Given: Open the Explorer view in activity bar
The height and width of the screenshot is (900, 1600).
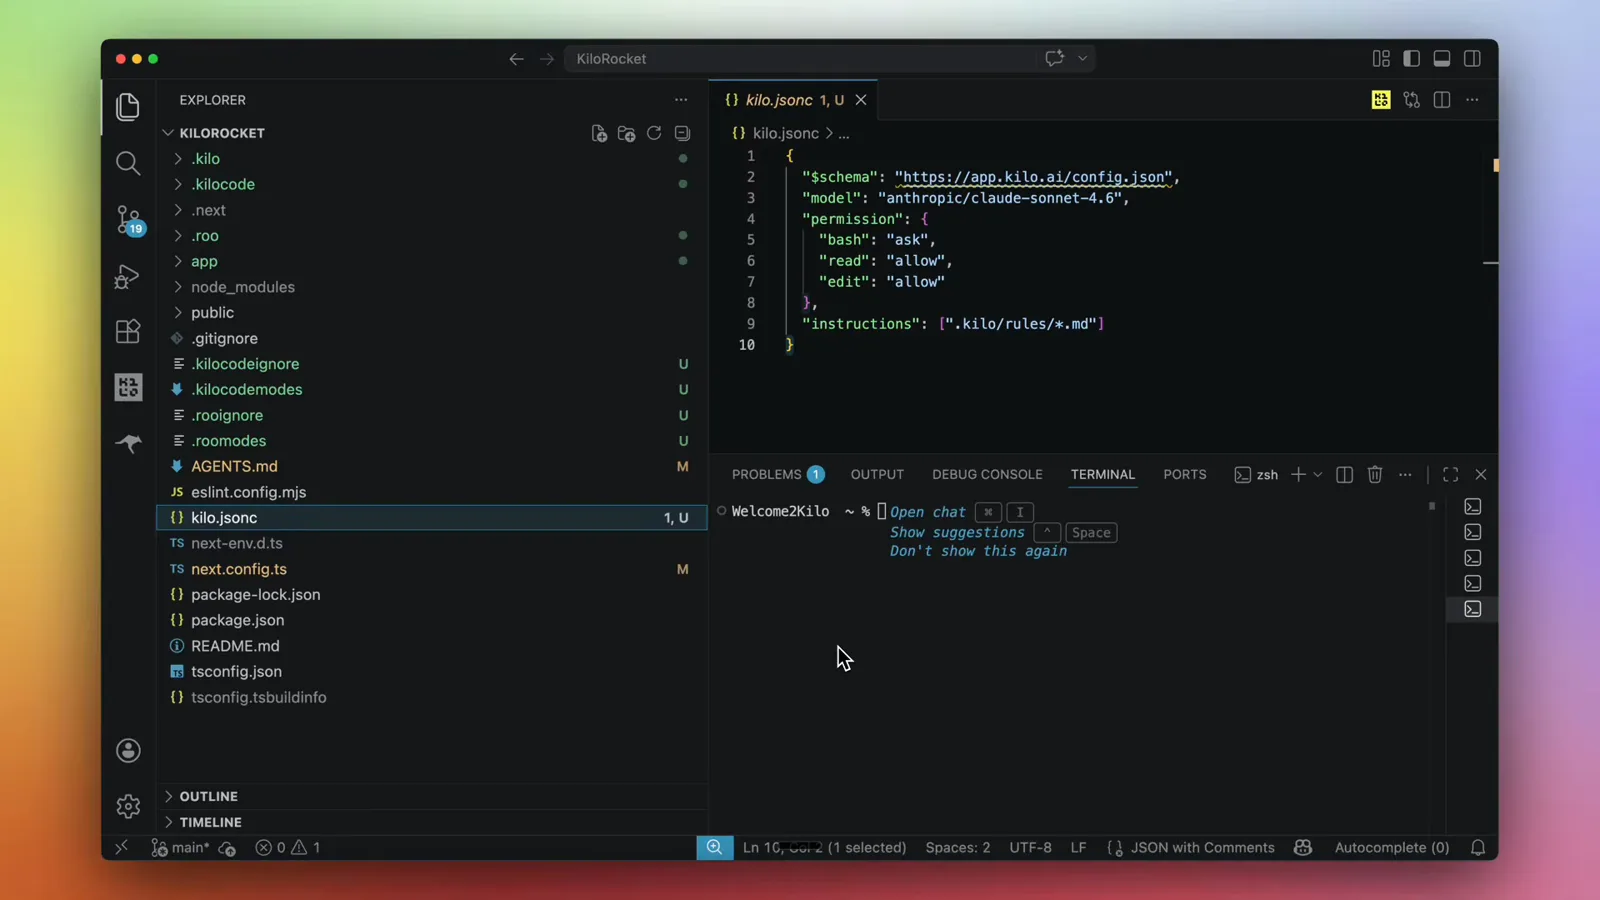Looking at the screenshot, I should point(128,106).
